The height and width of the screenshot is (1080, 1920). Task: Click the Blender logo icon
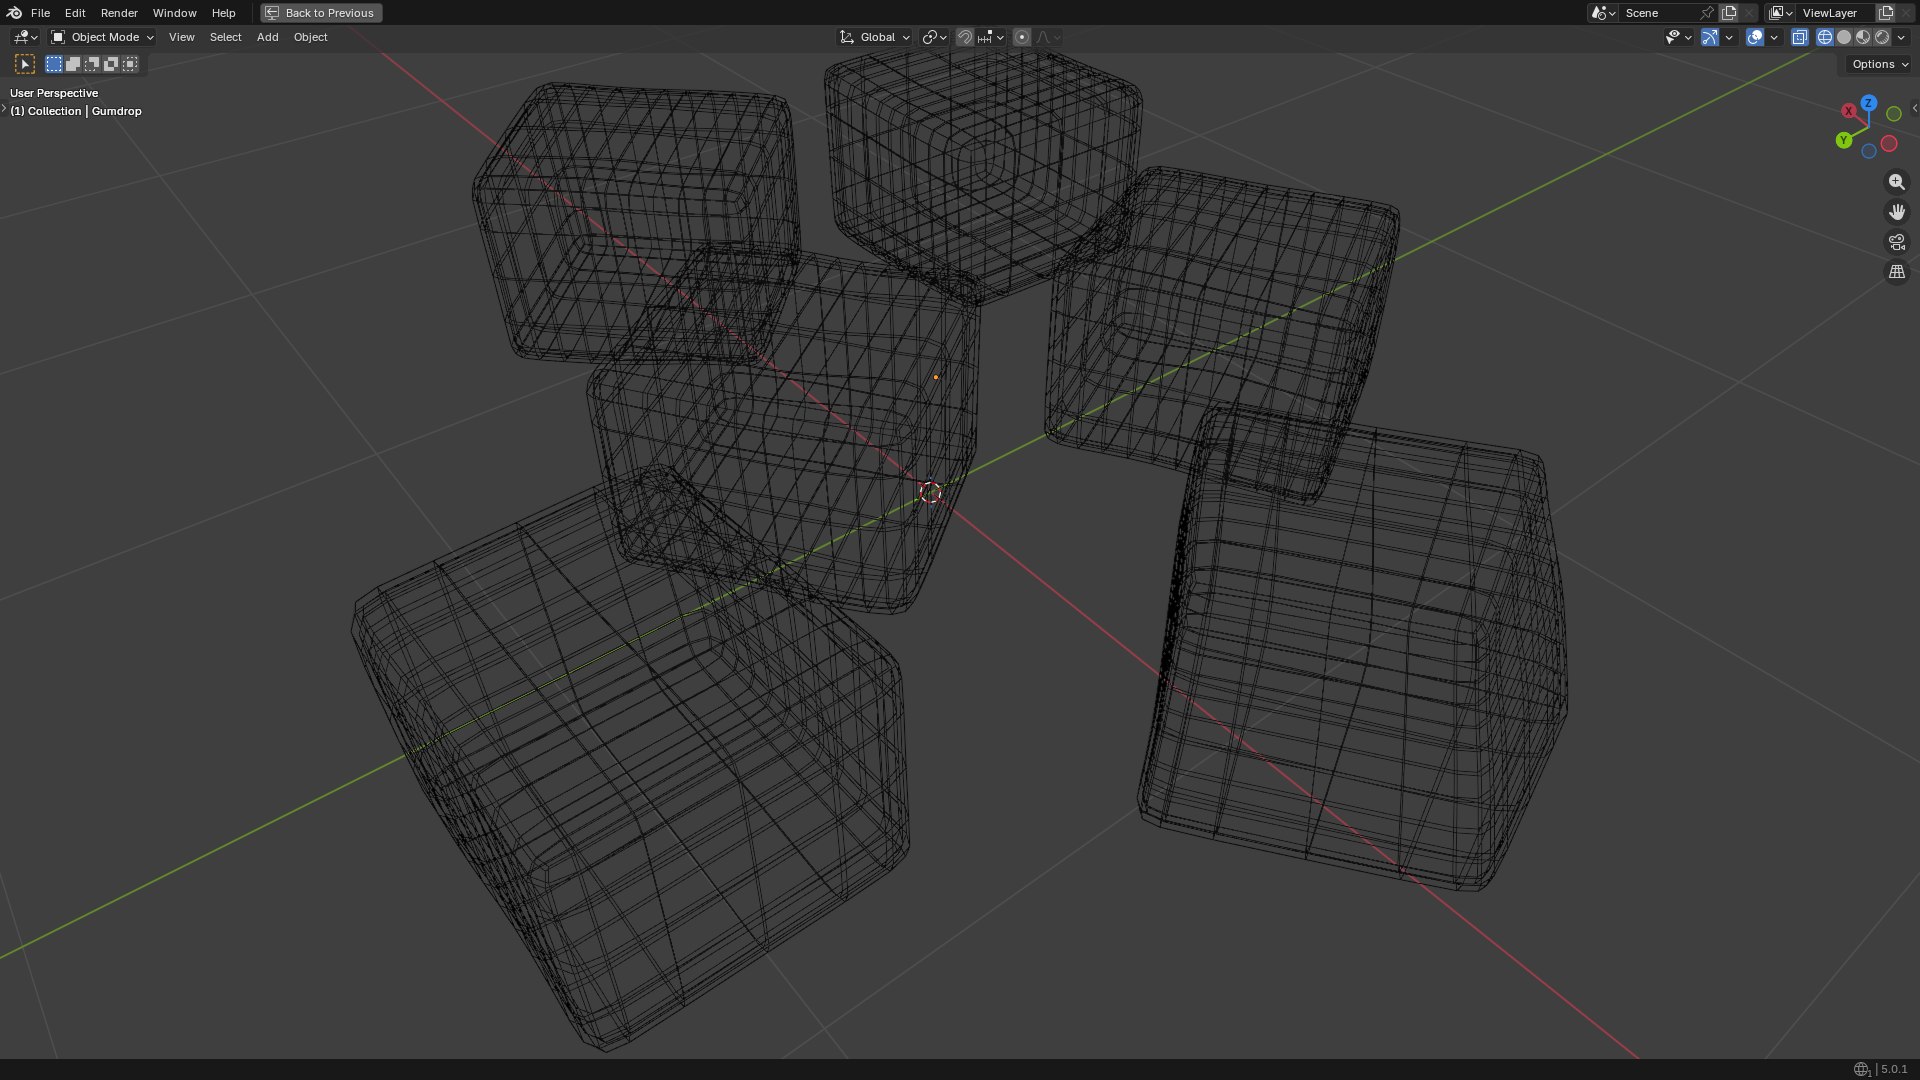coord(14,13)
